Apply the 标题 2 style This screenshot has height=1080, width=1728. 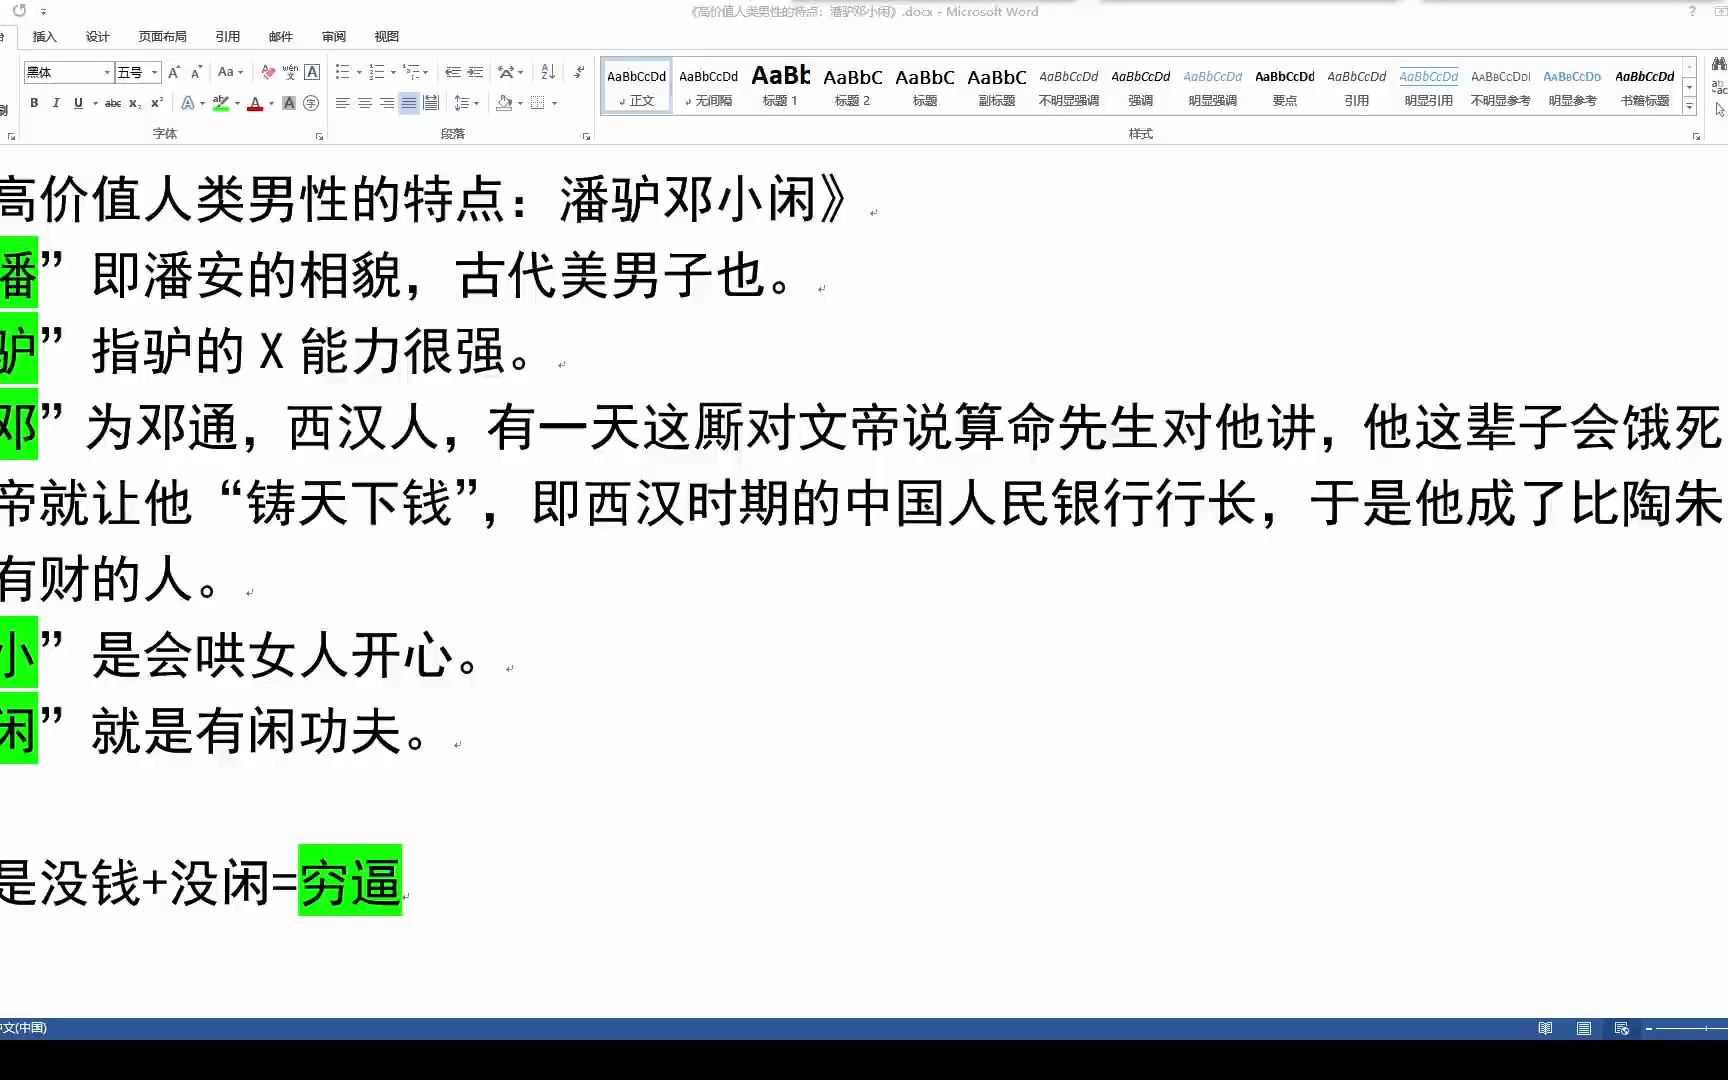click(x=853, y=86)
